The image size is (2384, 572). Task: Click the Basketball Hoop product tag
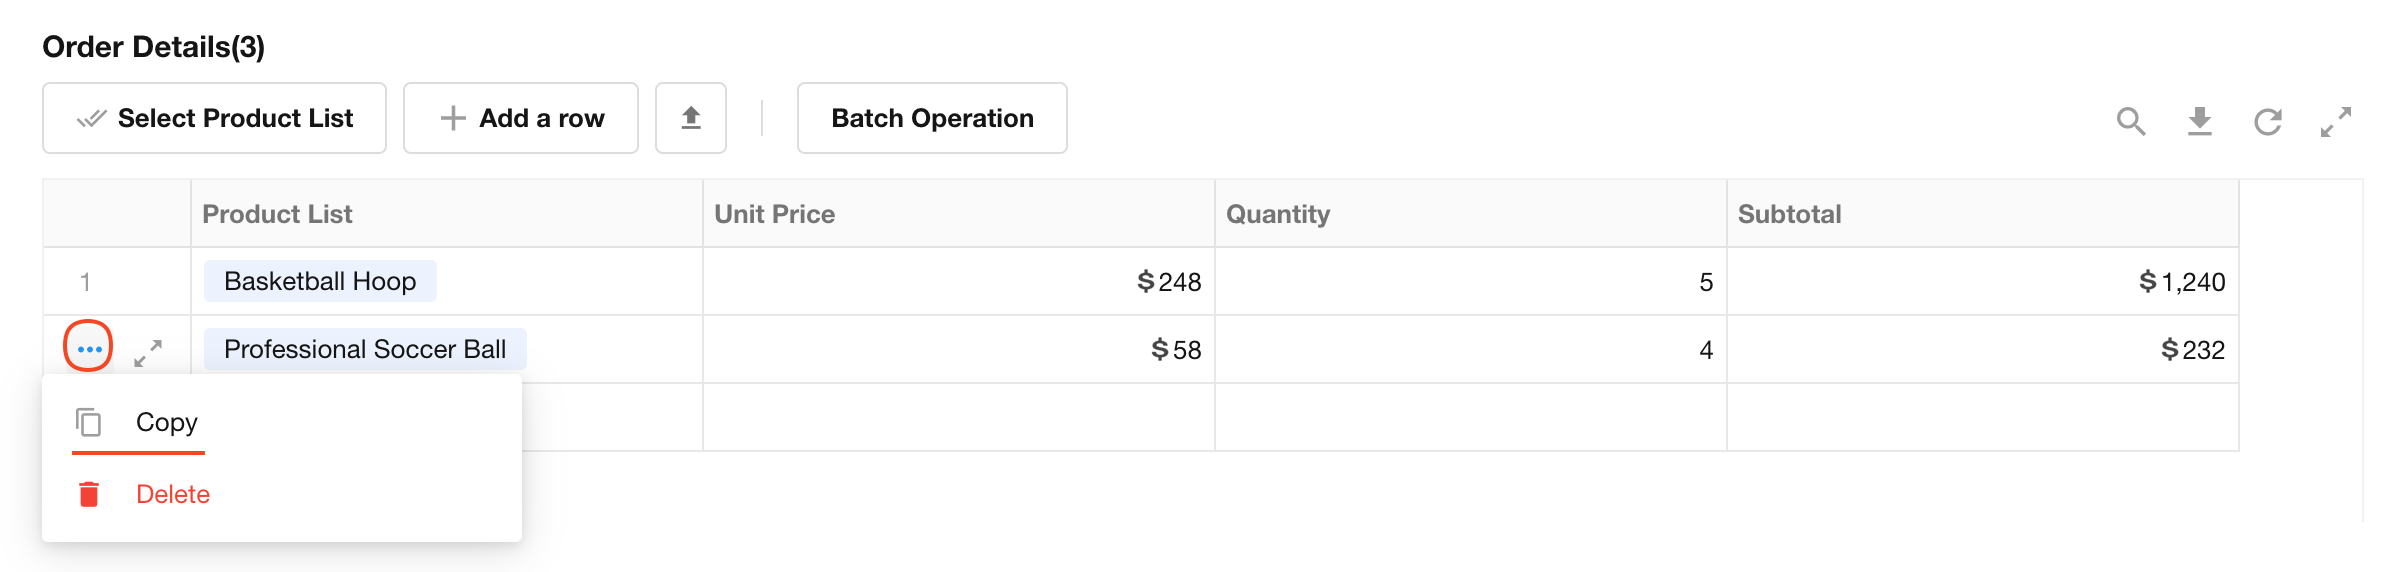(x=320, y=281)
